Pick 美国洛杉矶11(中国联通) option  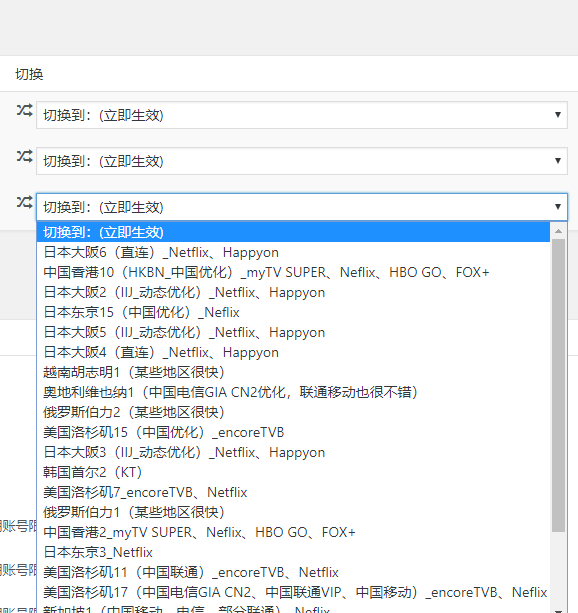tap(293, 572)
